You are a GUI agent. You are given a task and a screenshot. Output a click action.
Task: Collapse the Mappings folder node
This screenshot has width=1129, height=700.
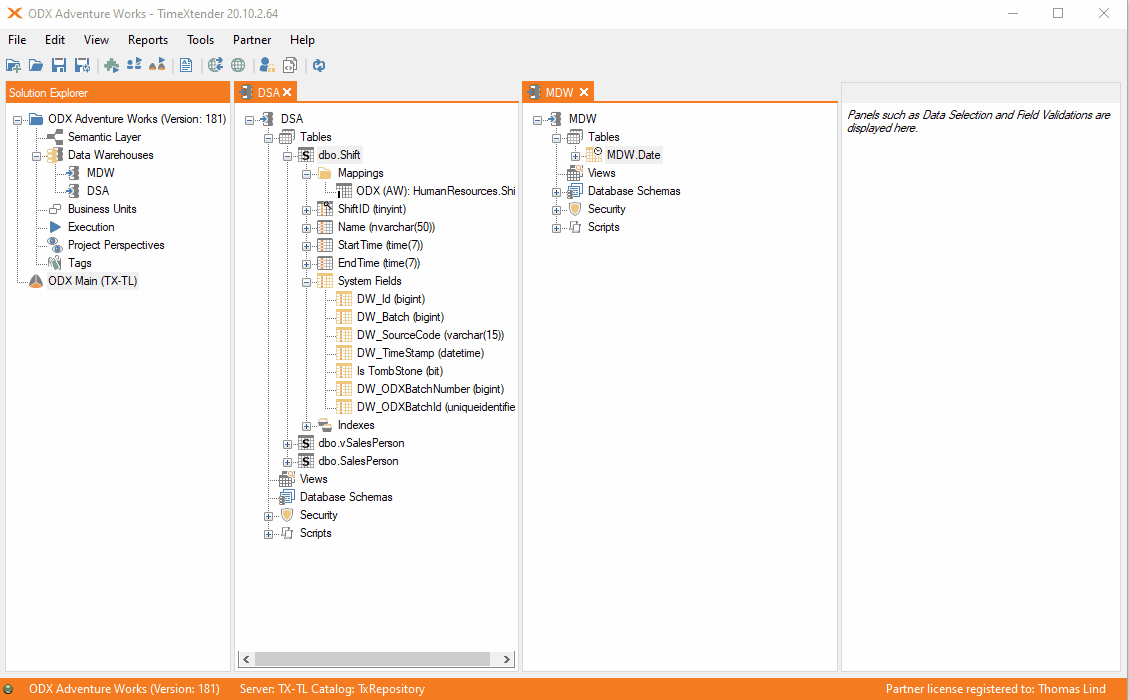pyautogui.click(x=306, y=174)
